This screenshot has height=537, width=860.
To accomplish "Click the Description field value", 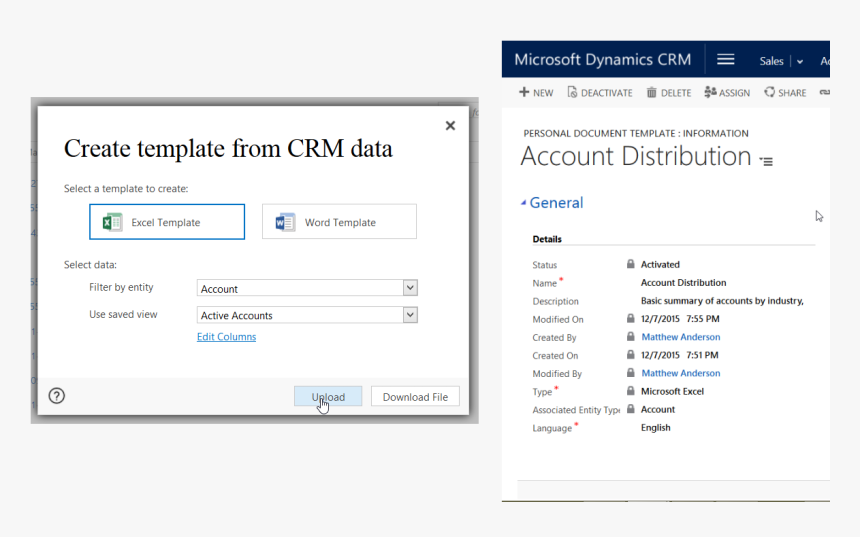I will 722,301.
